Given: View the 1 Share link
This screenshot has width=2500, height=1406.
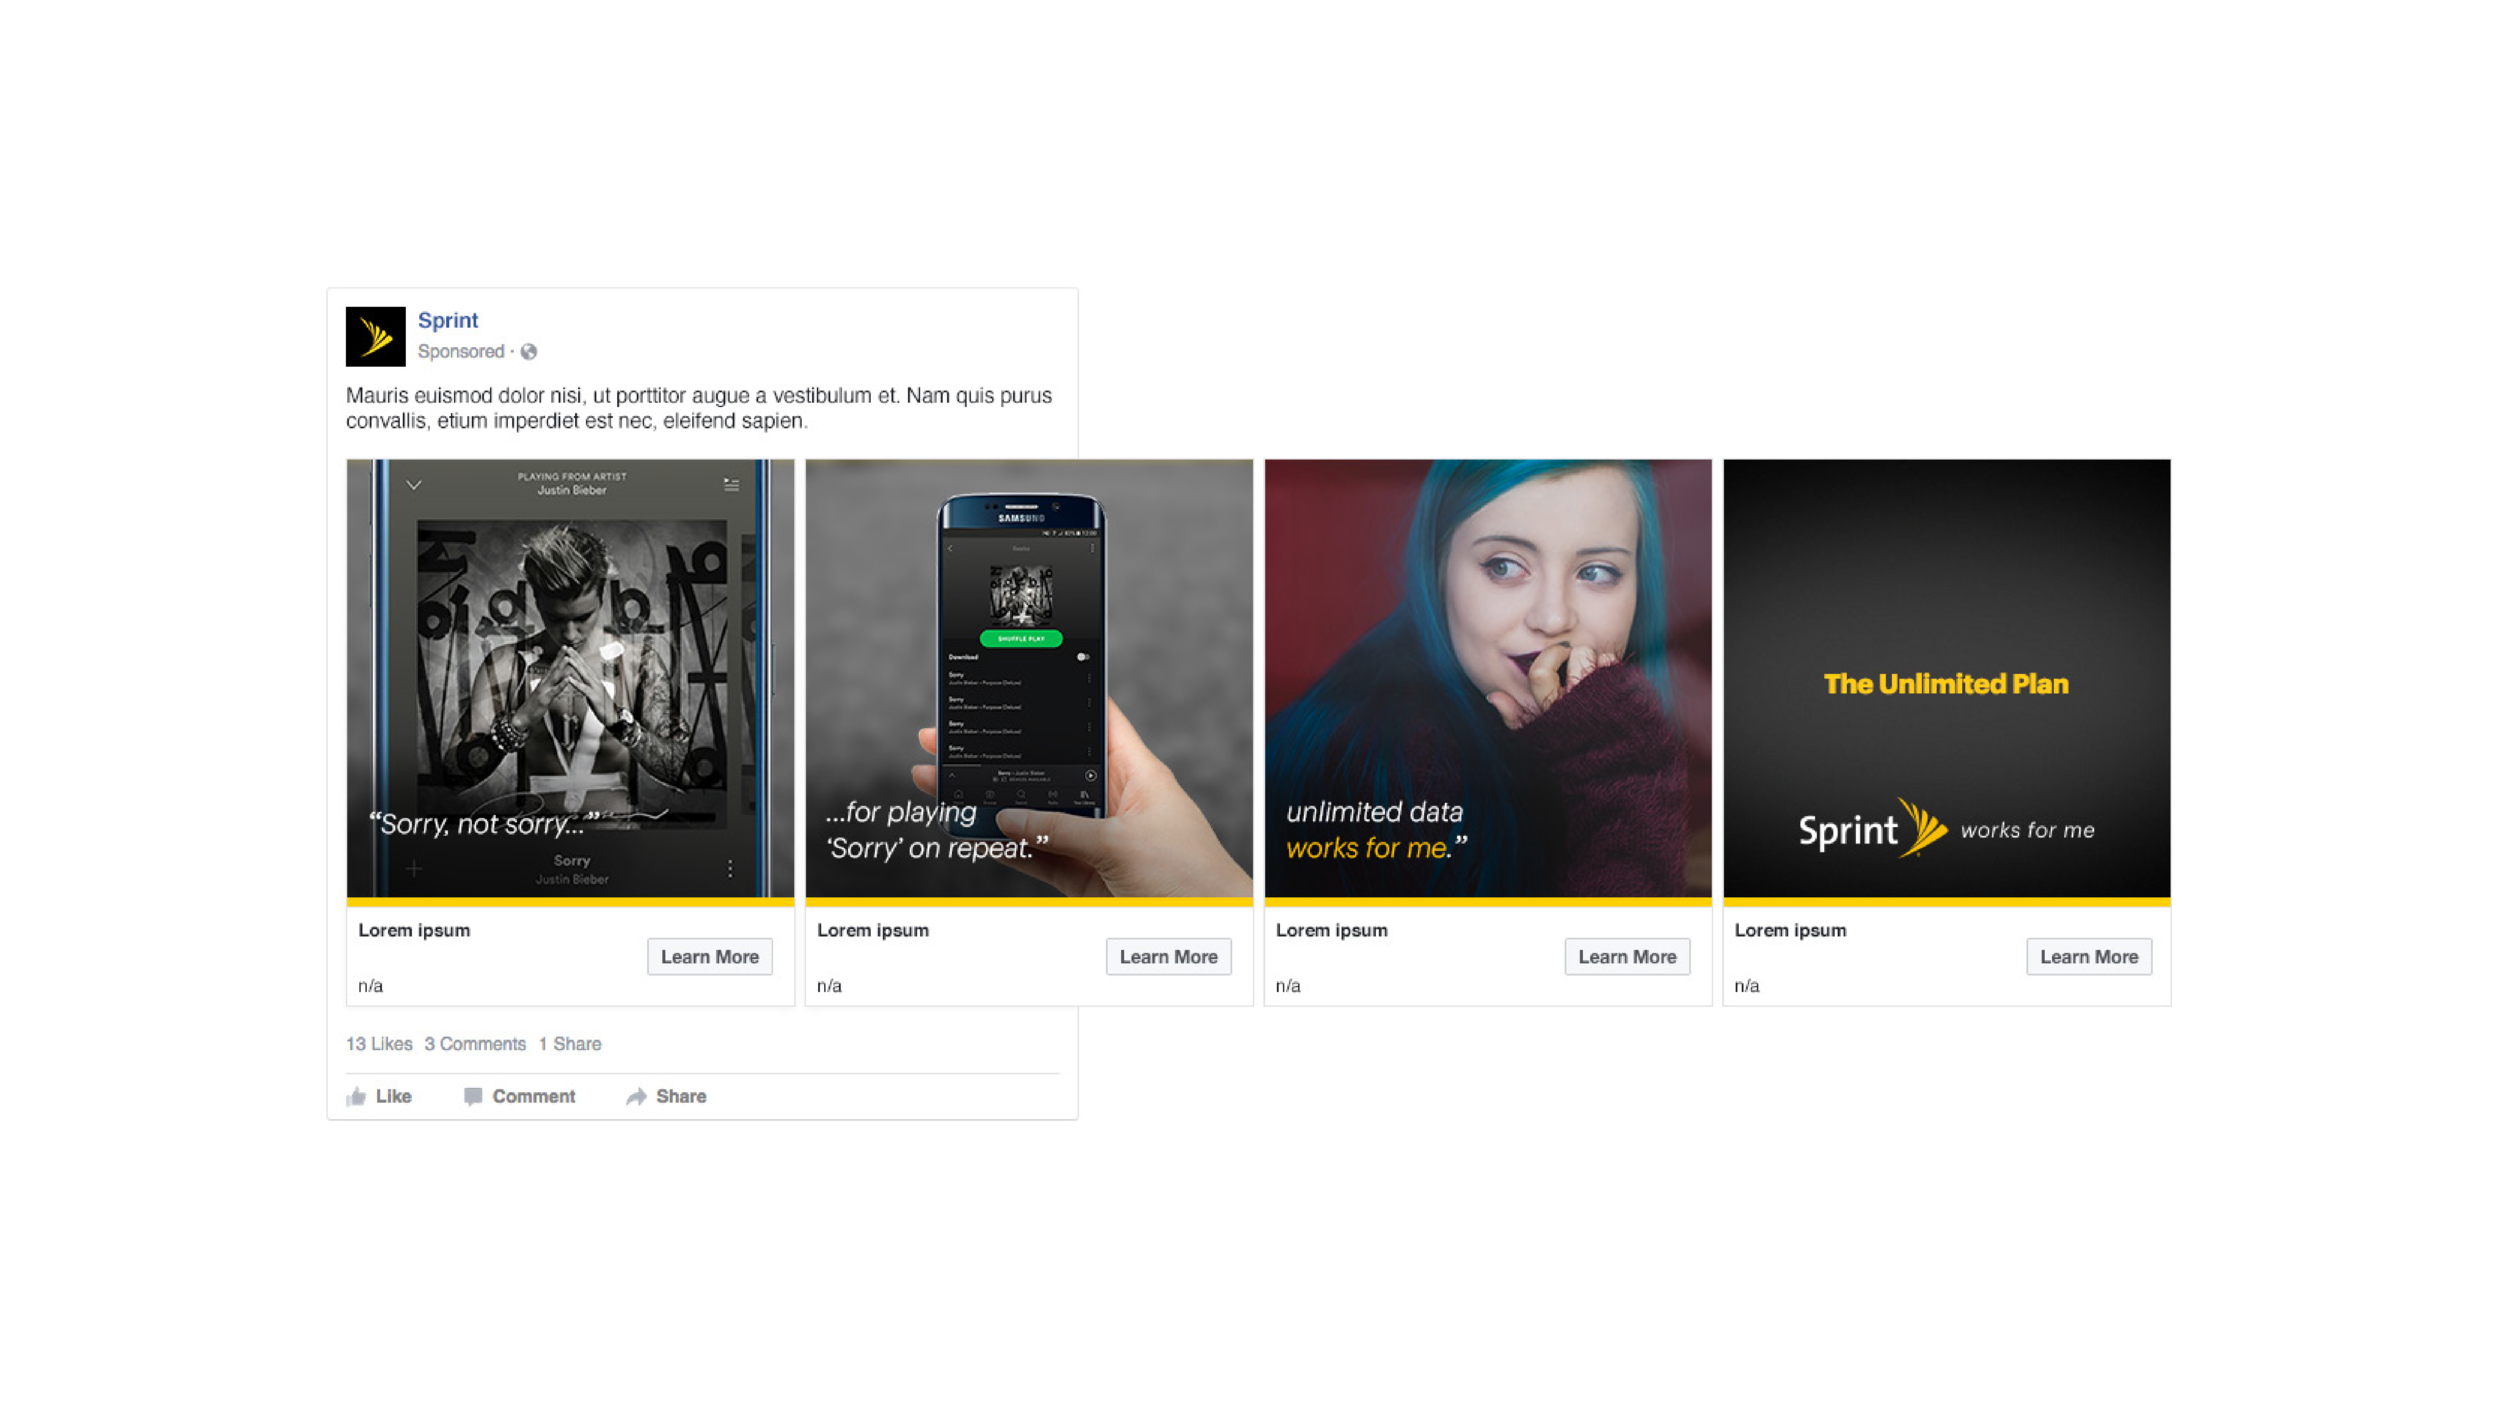Looking at the screenshot, I should coord(570,1044).
